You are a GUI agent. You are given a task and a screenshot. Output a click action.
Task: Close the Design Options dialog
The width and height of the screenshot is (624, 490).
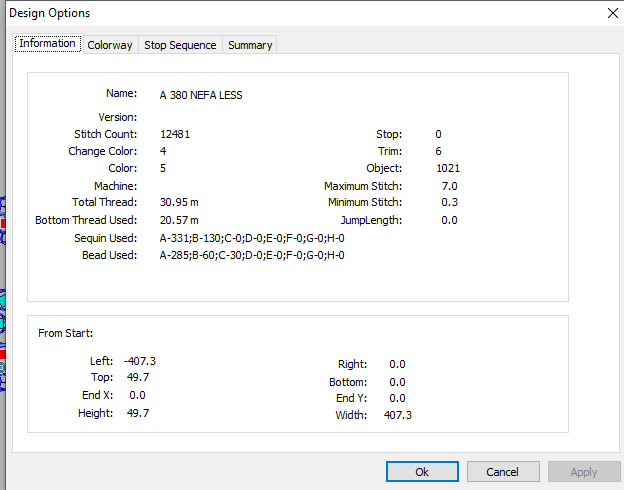(613, 13)
